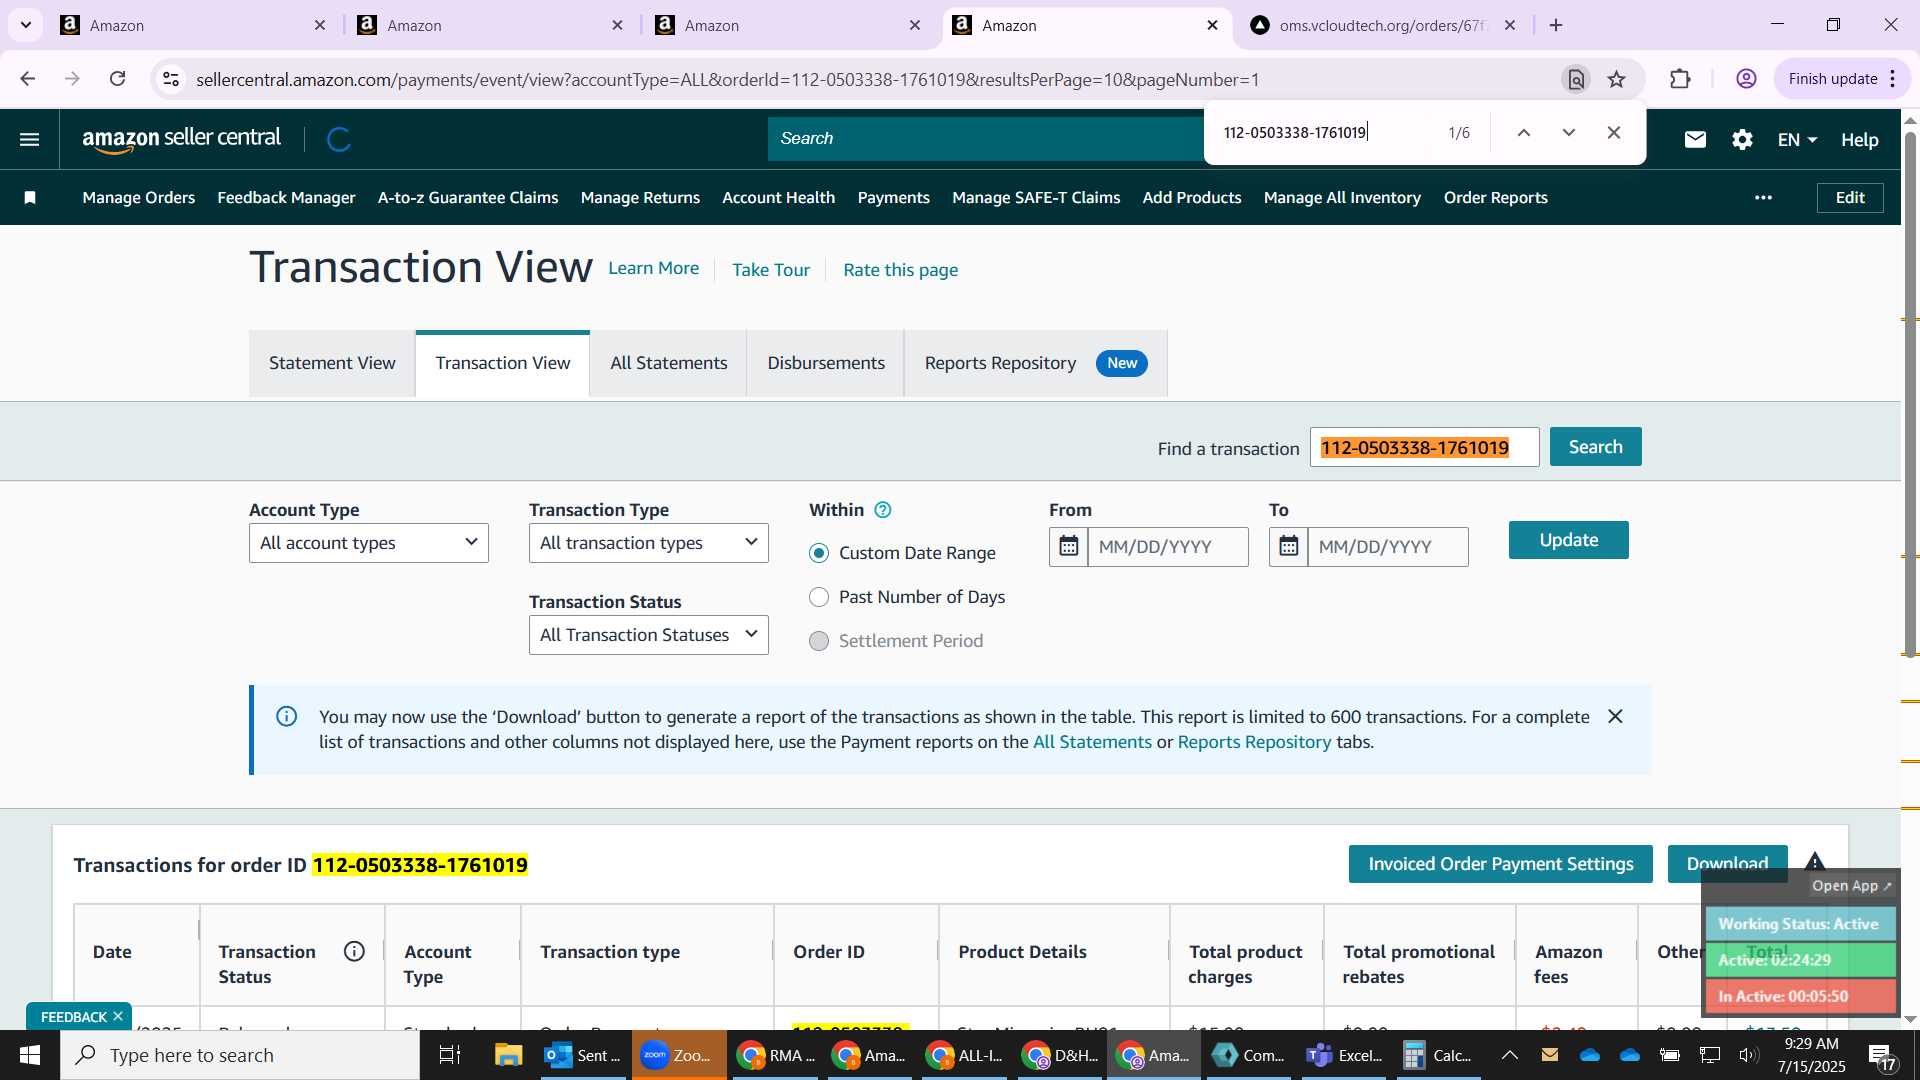This screenshot has height=1080, width=1920.
Task: Open the All Statements link in the info banner
Action: 1092,742
